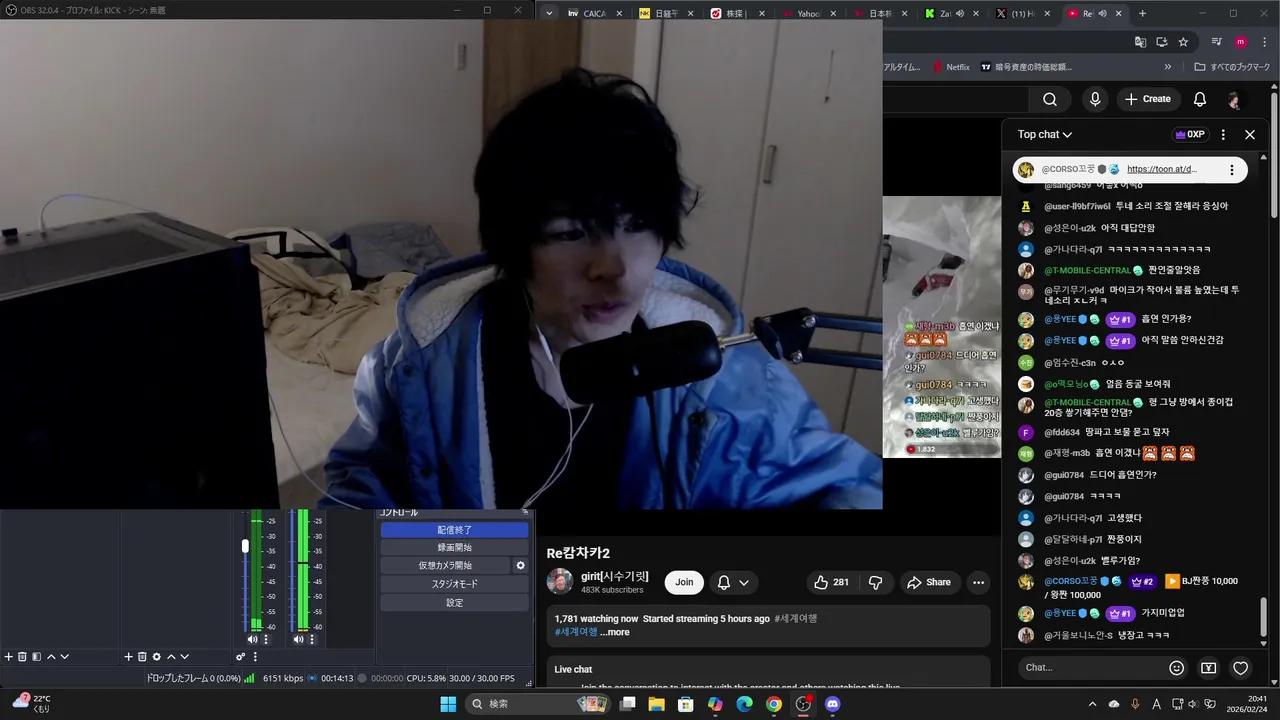Open Windows Start menu

coord(447,704)
